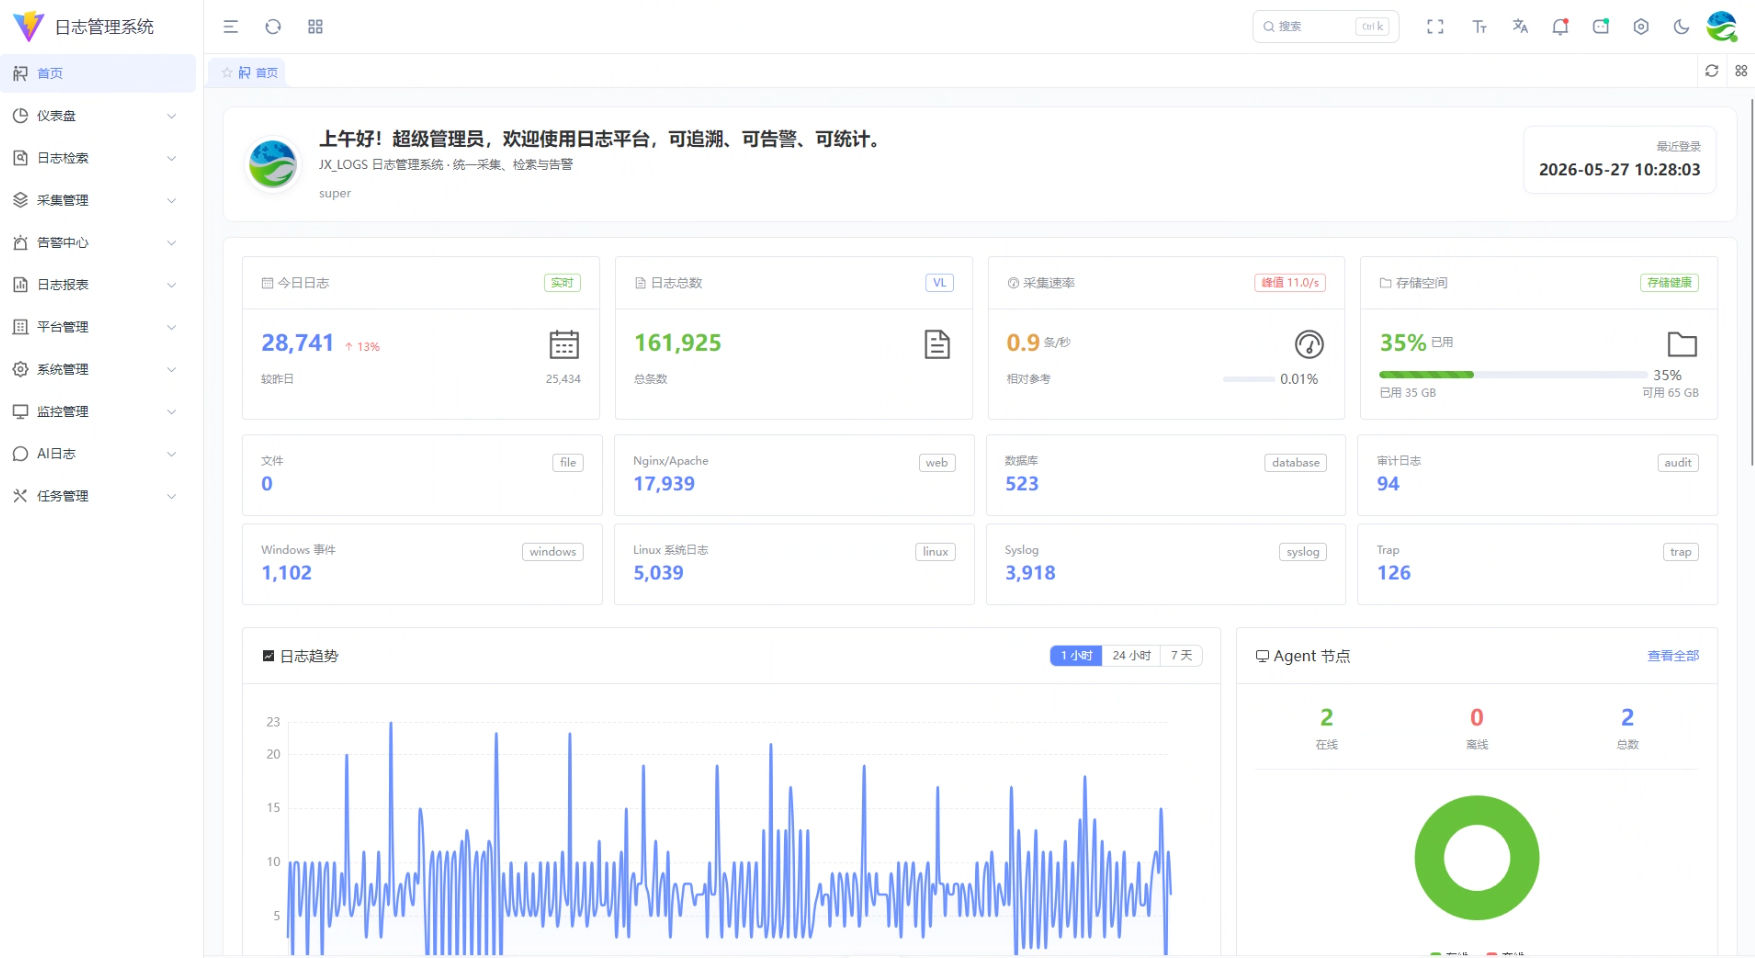Screen dimensions: 1755x958
Task: Click the user avatar in the top right
Action: 1722,27
